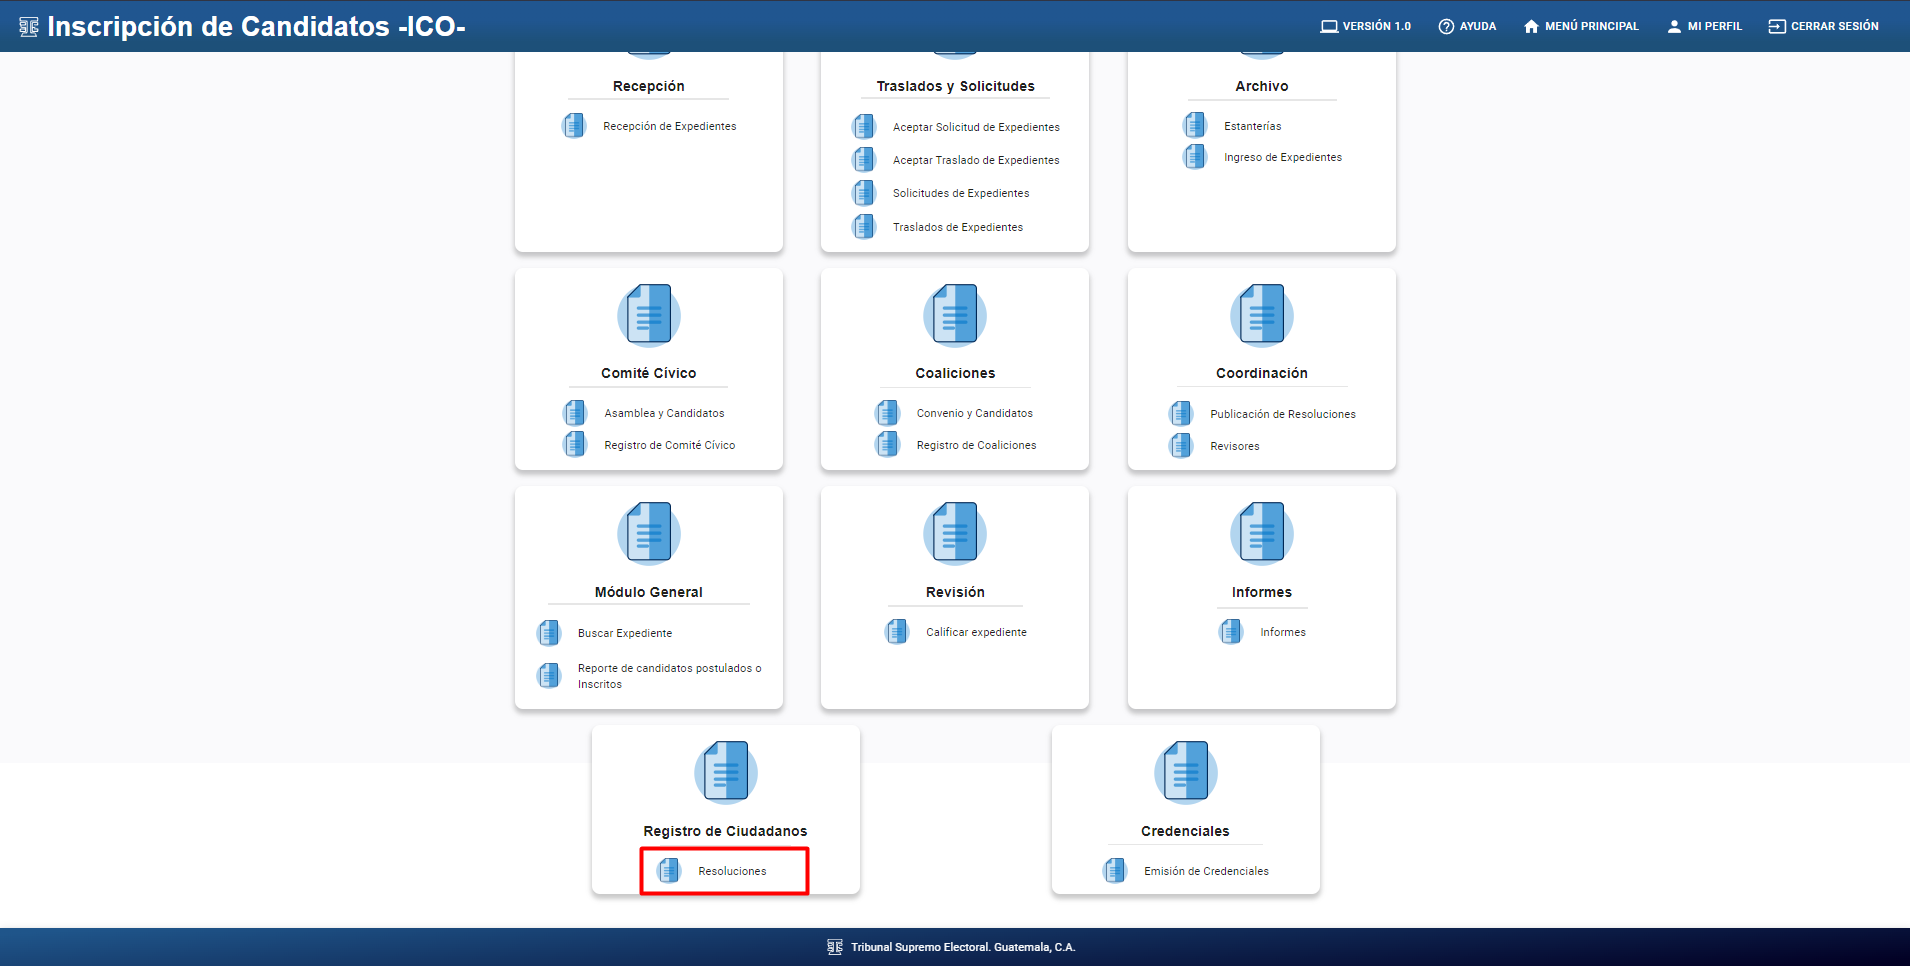1910x966 pixels.
Task: Click the document icon beside Recepción de Expedientes
Action: point(574,126)
